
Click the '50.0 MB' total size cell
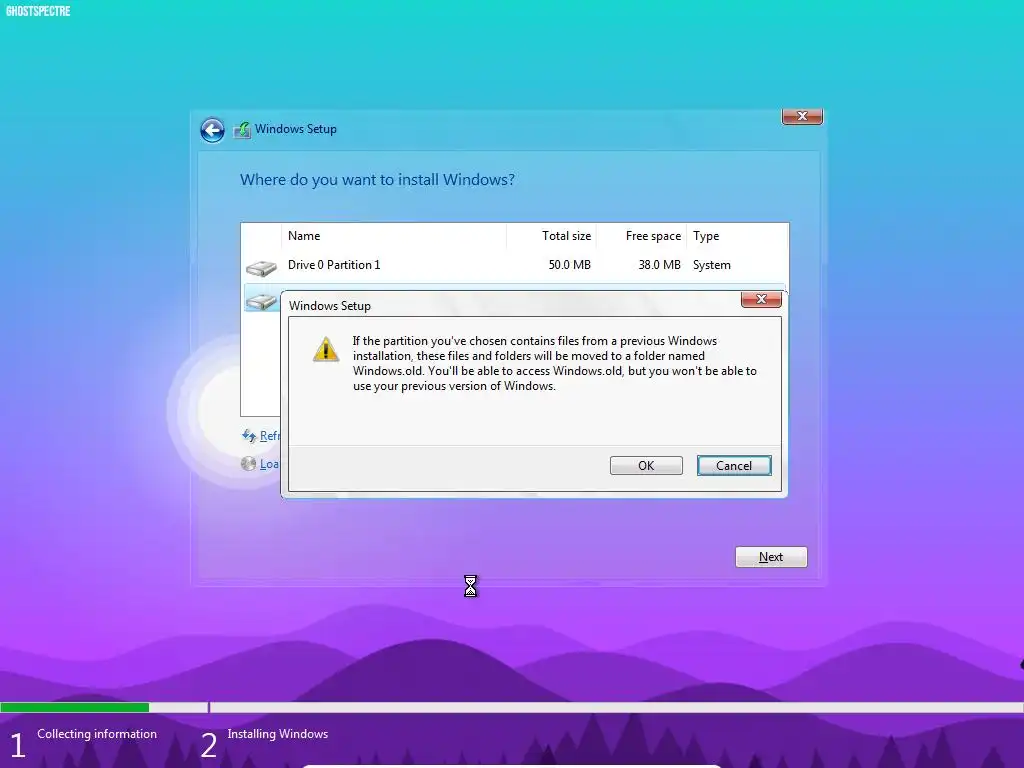(x=569, y=264)
